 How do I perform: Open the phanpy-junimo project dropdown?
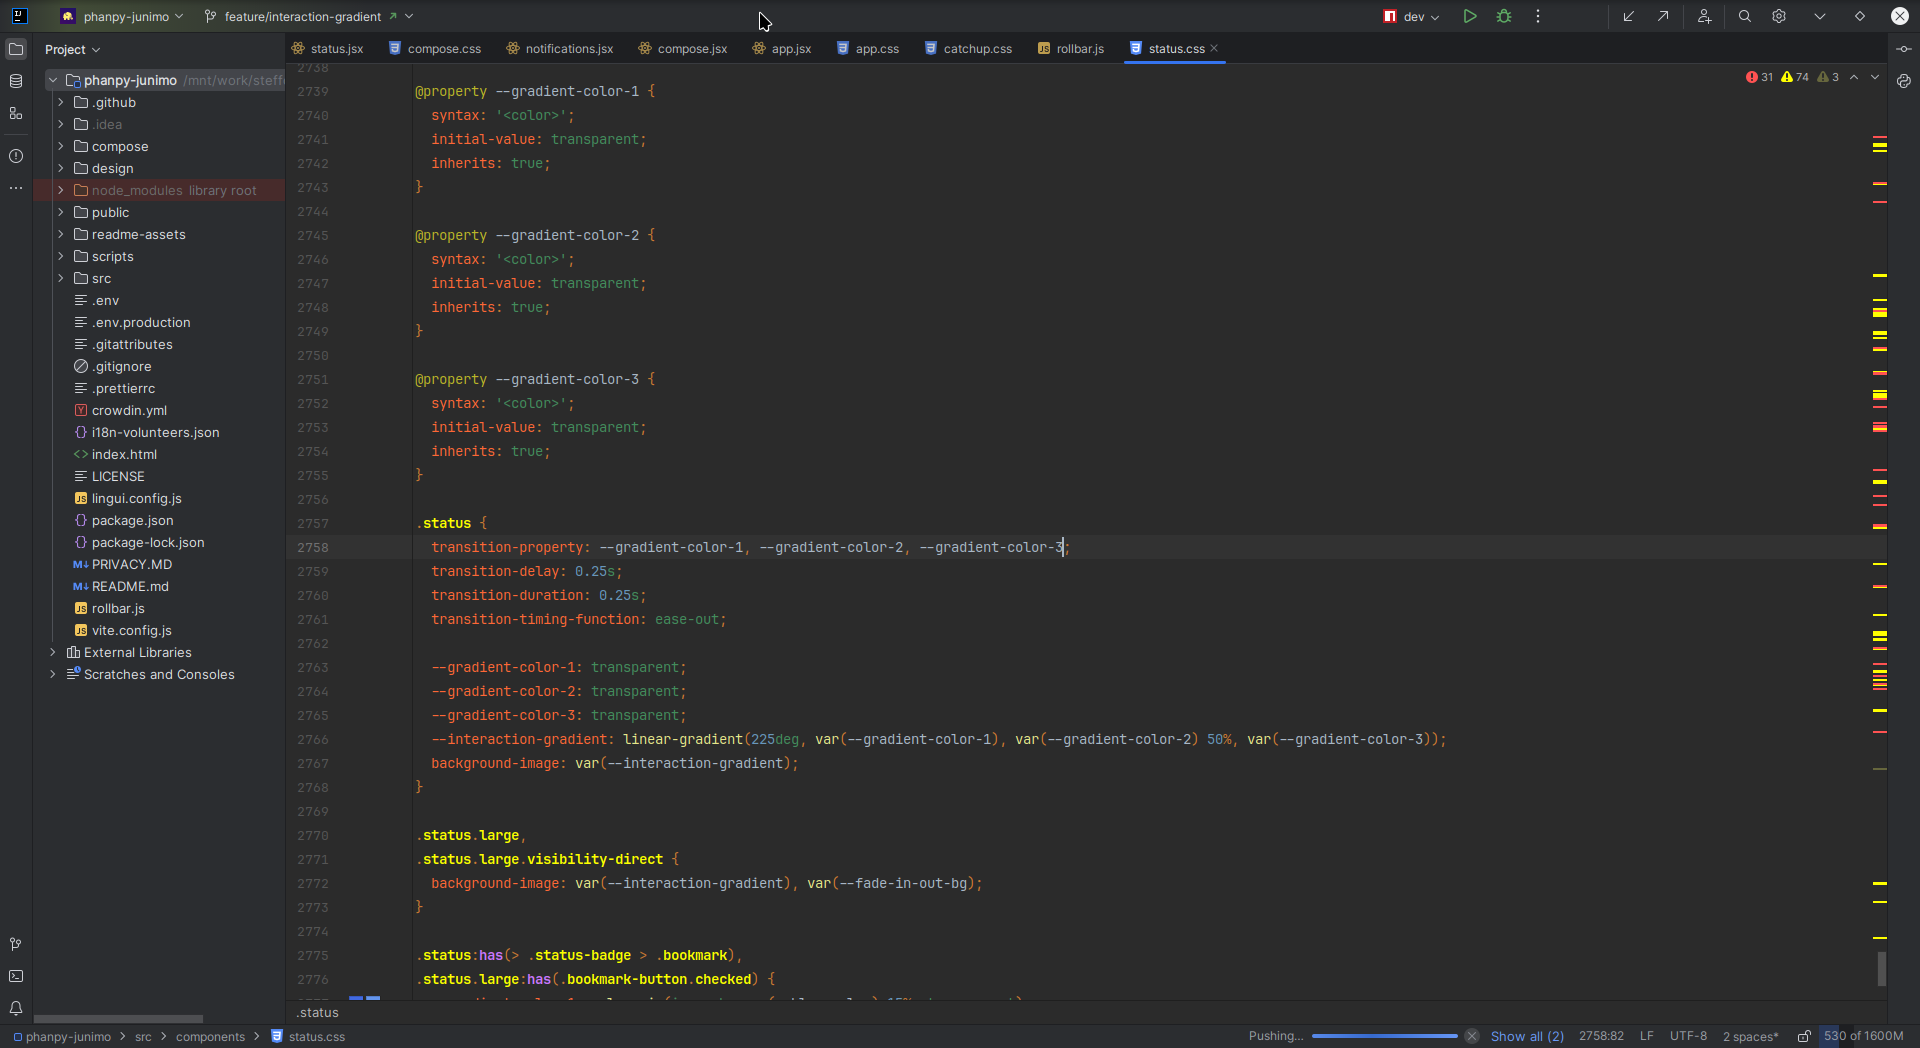pyautogui.click(x=122, y=16)
